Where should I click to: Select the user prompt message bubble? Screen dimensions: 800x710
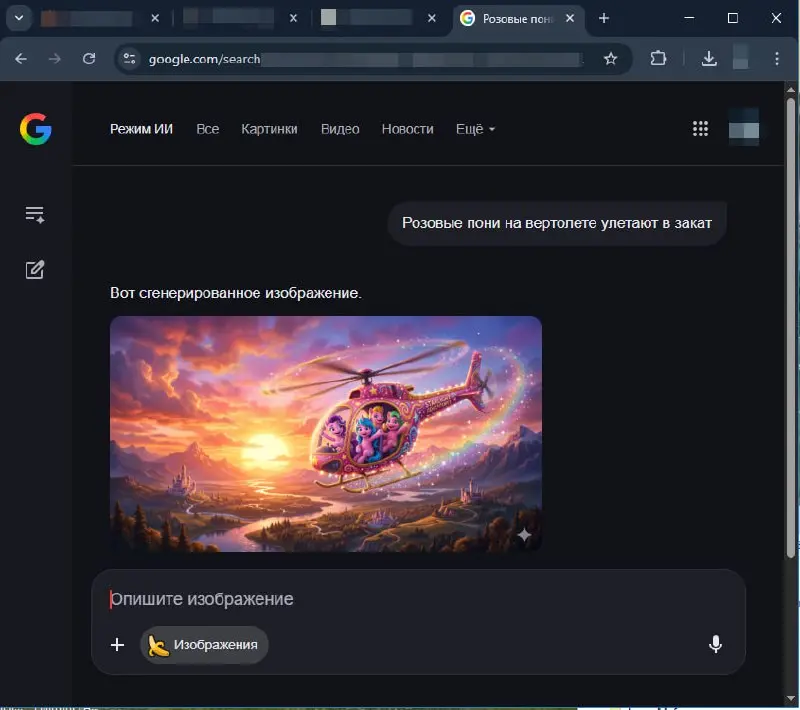pos(557,223)
